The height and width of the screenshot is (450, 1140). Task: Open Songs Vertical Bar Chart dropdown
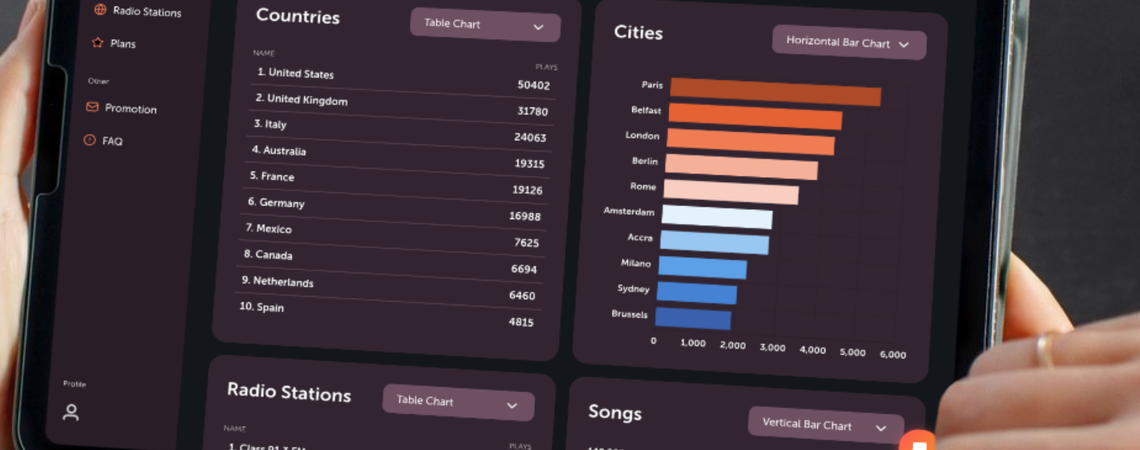tap(826, 425)
